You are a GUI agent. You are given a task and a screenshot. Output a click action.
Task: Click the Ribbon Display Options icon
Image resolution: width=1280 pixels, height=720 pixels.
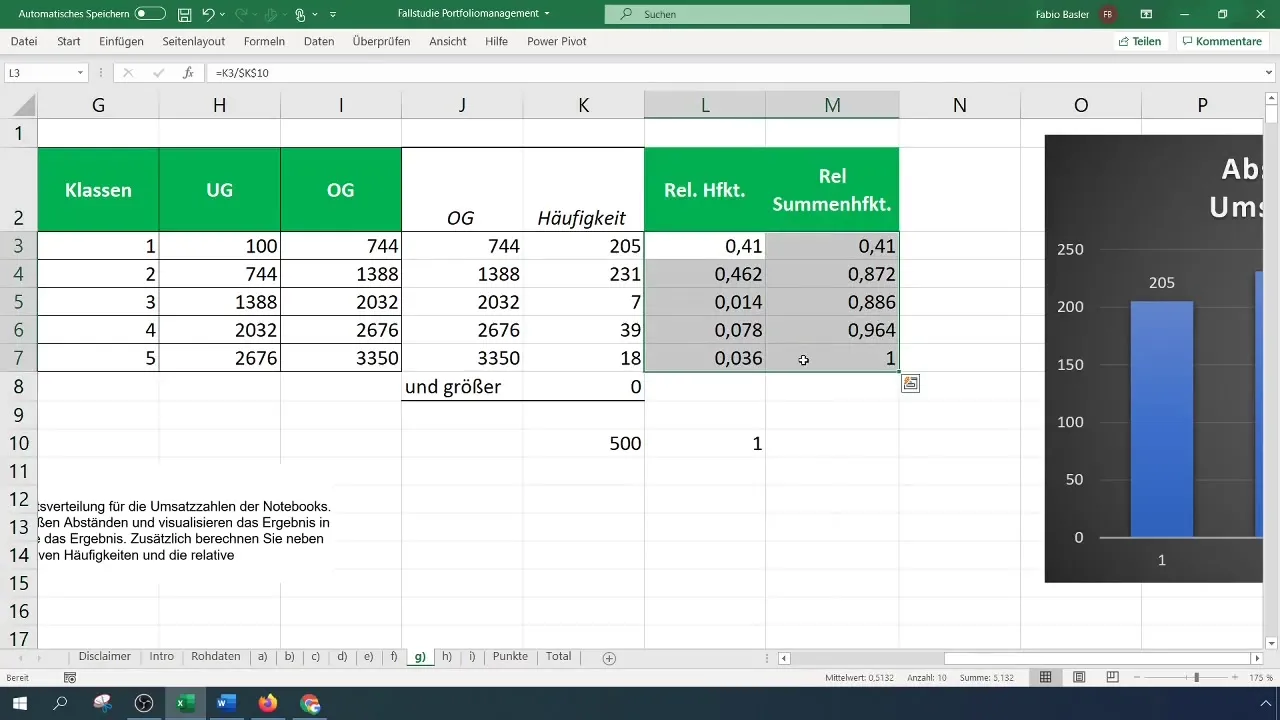(1146, 14)
